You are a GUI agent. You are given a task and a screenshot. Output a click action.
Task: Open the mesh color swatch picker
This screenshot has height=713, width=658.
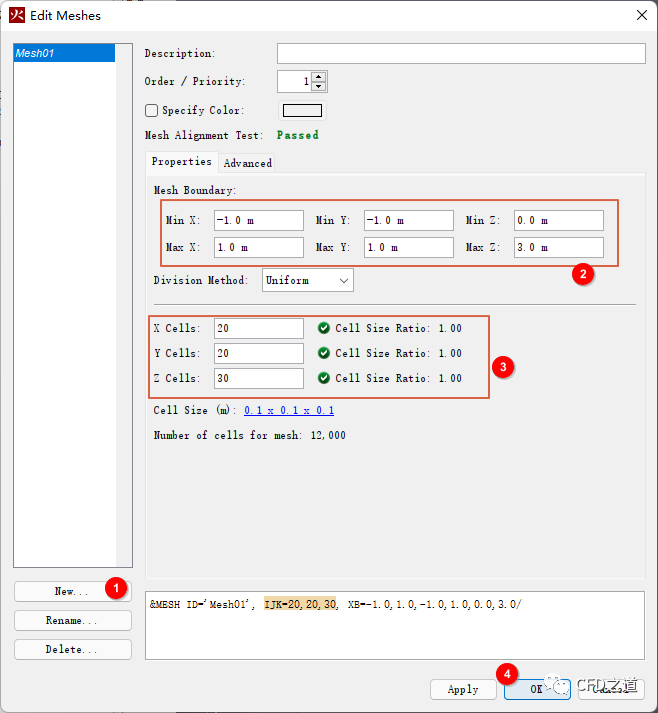302,111
